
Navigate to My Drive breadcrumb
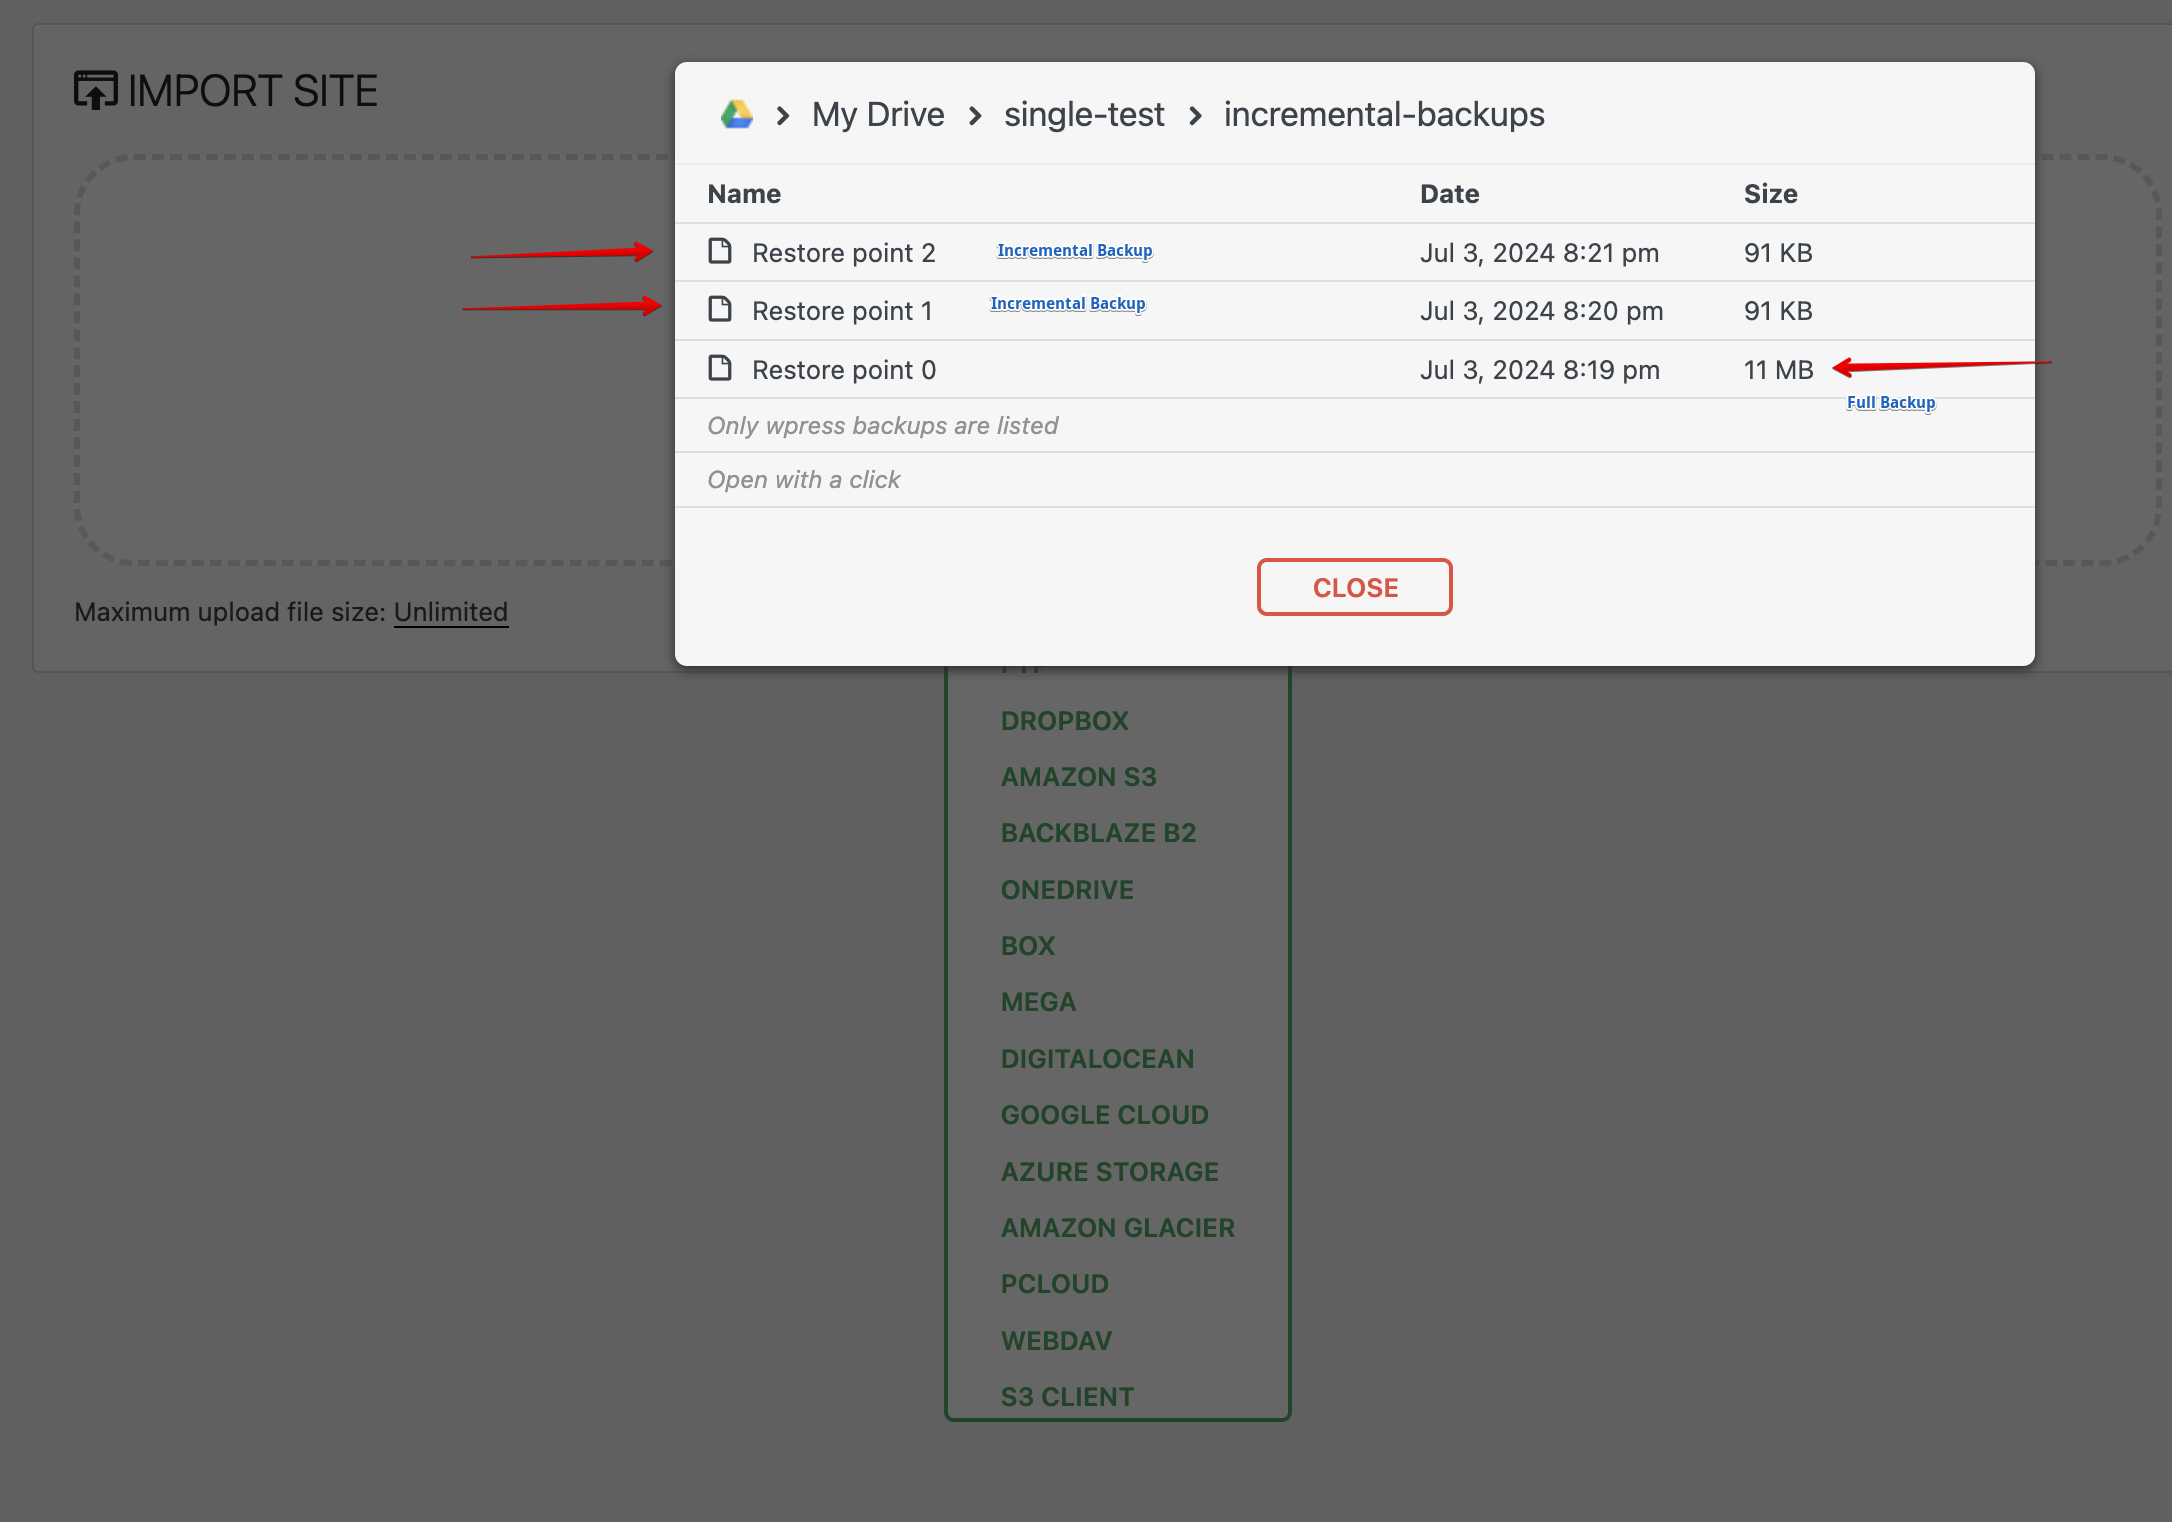877,115
